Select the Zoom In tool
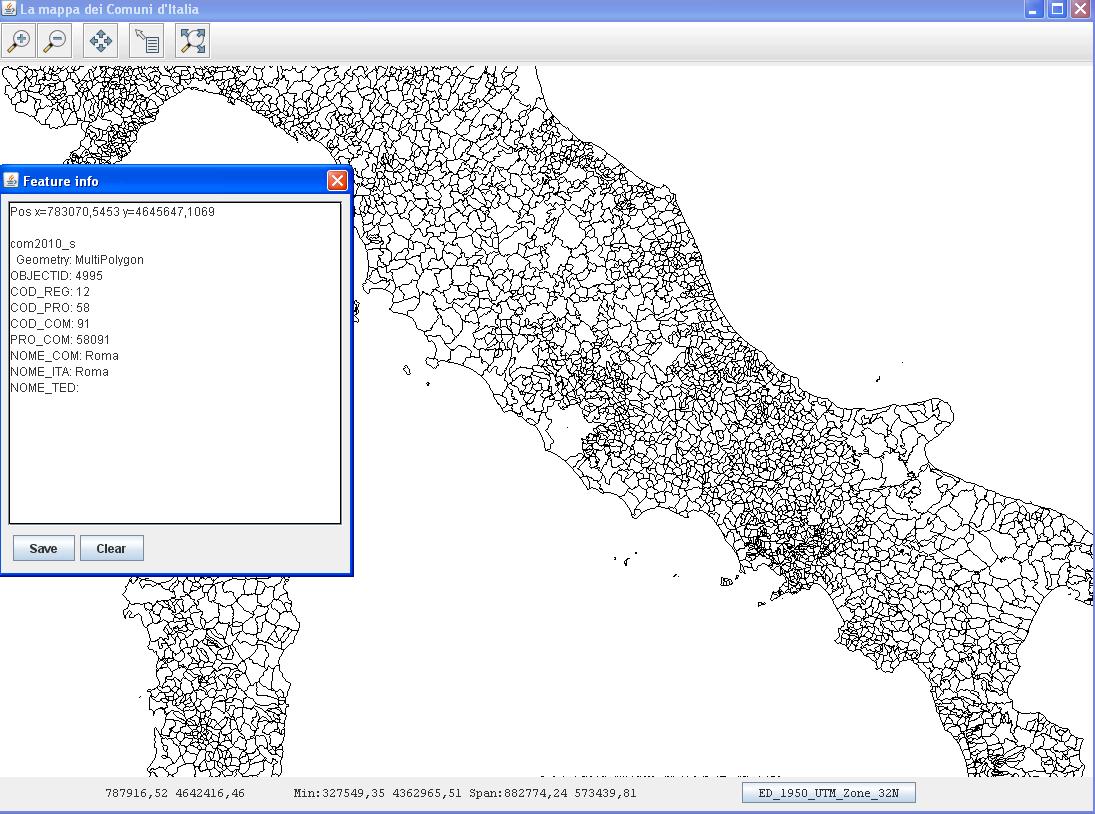 tap(19, 41)
